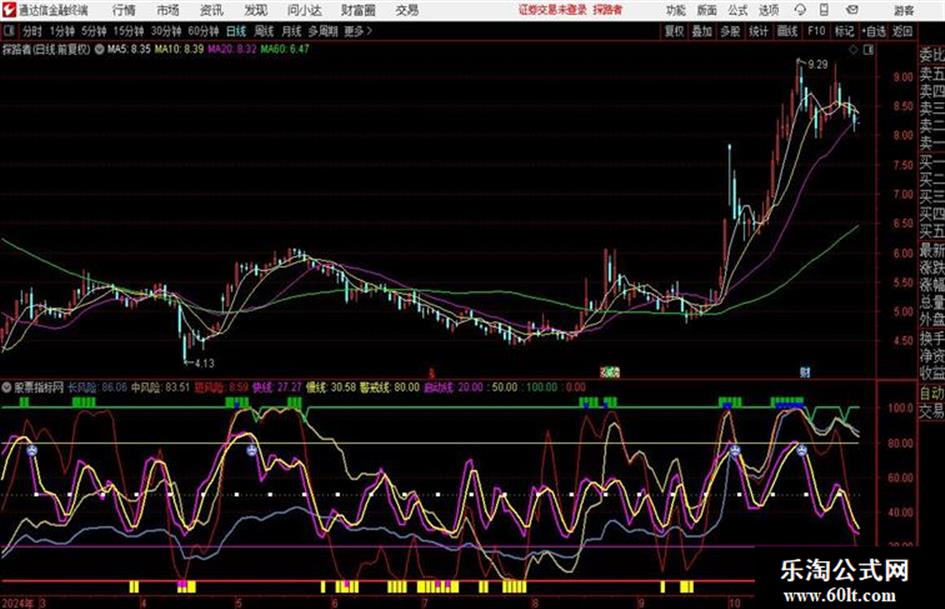Viewport: 945px width, 609px height.
Task: Click the diamond icon above the price axis
Action: pyautogui.click(x=853, y=50)
